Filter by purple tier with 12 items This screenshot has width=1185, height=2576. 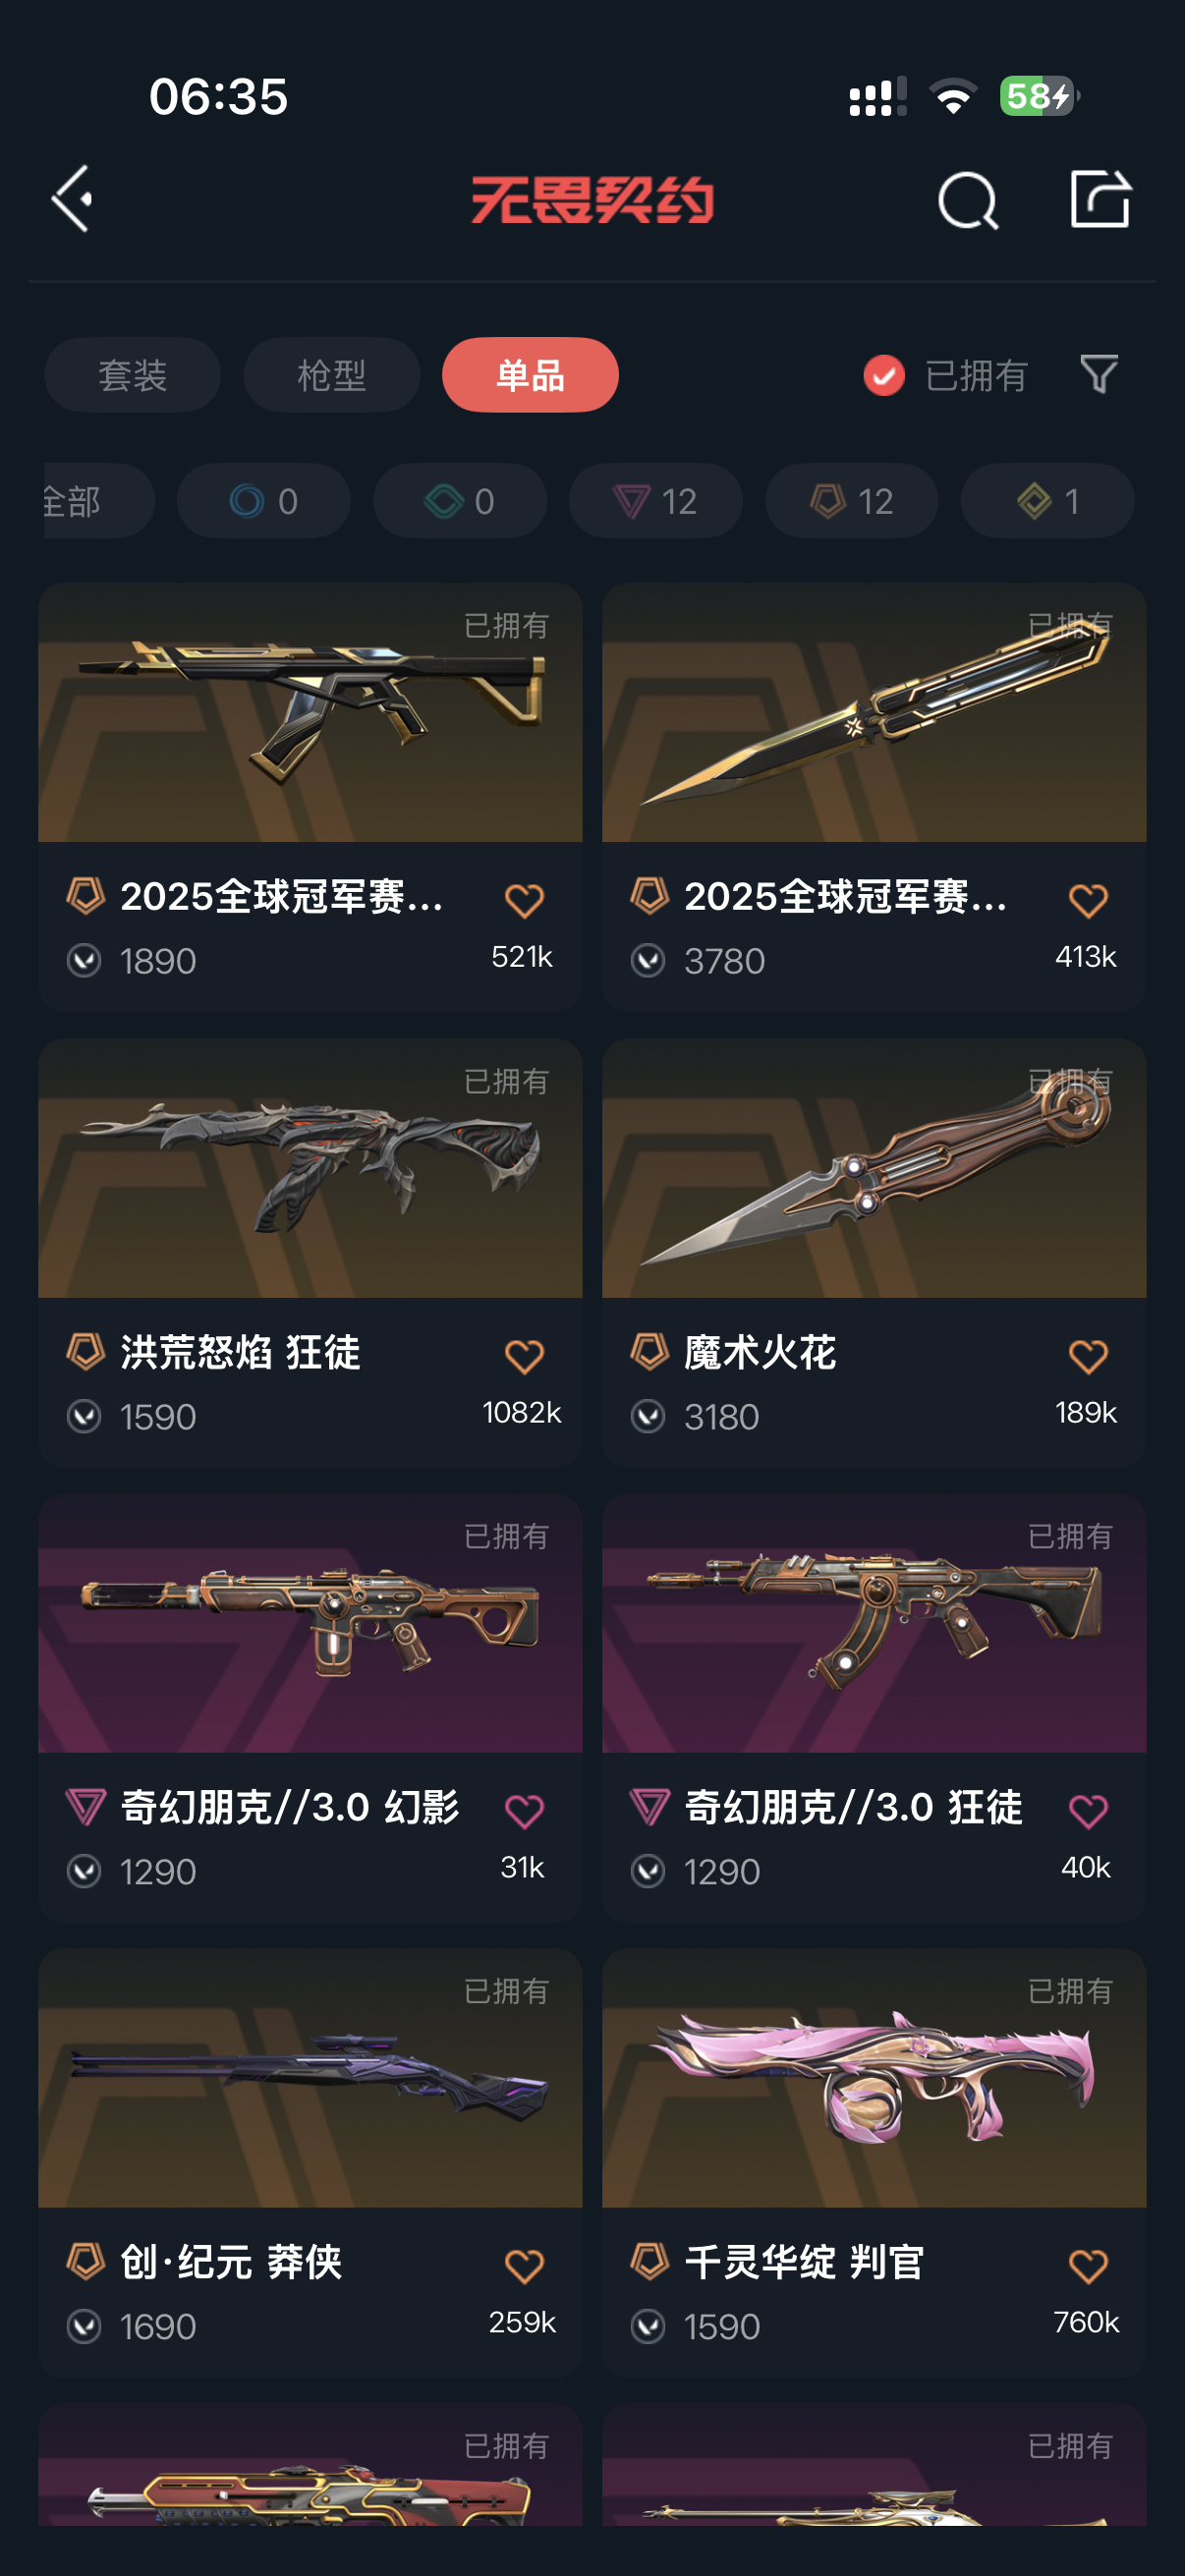click(655, 501)
